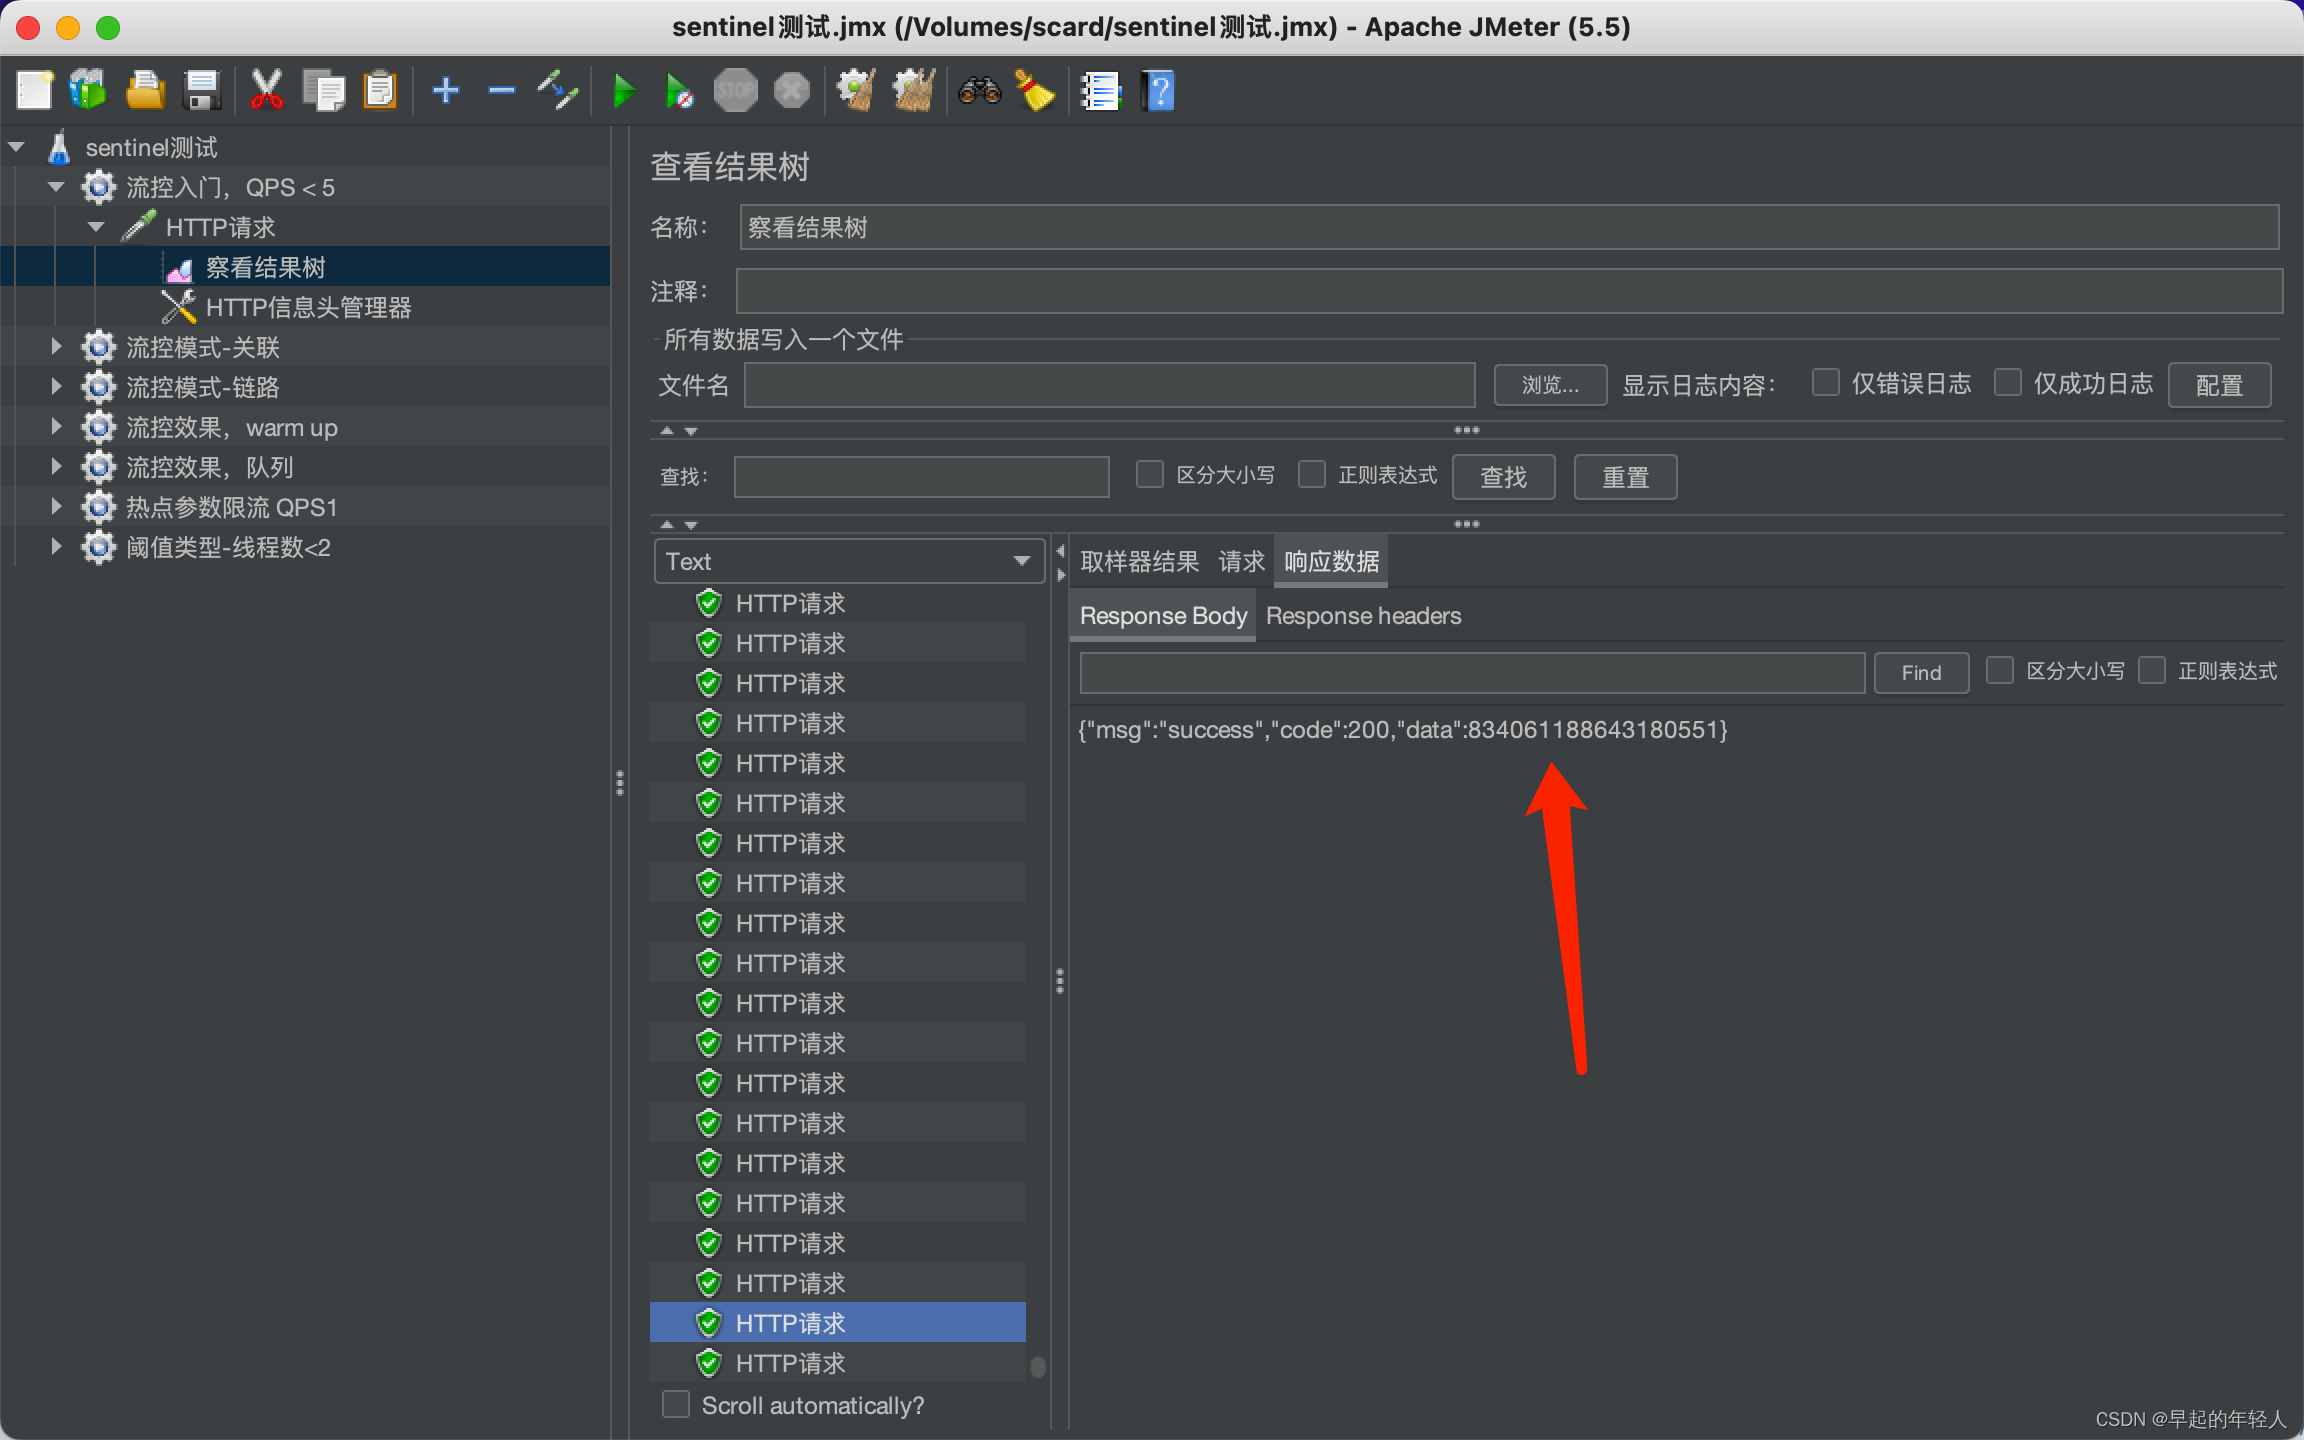Click the Help question mark icon

(x=1158, y=91)
